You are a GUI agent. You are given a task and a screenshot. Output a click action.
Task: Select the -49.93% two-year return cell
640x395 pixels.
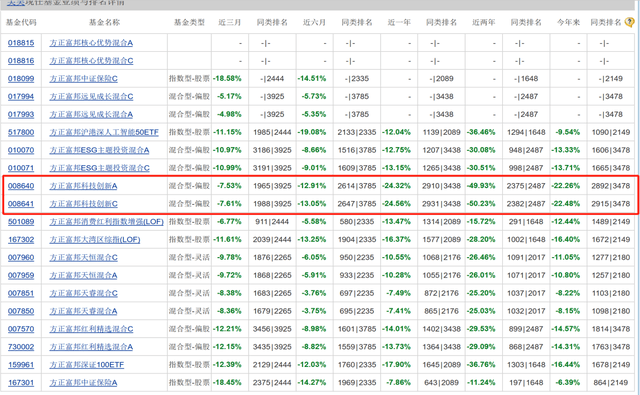[x=481, y=186]
